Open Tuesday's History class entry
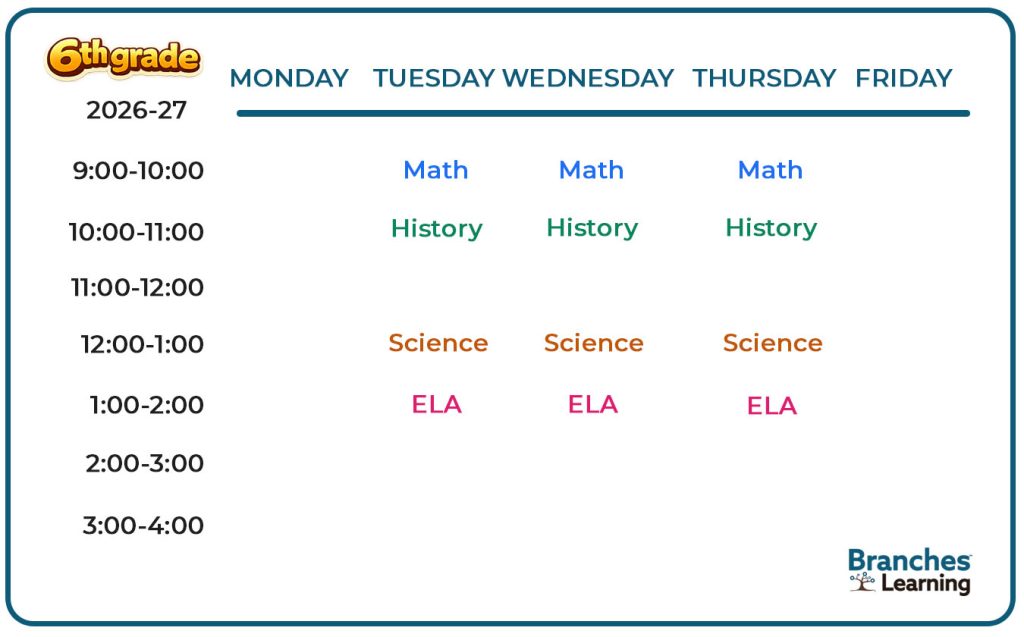 coord(436,229)
